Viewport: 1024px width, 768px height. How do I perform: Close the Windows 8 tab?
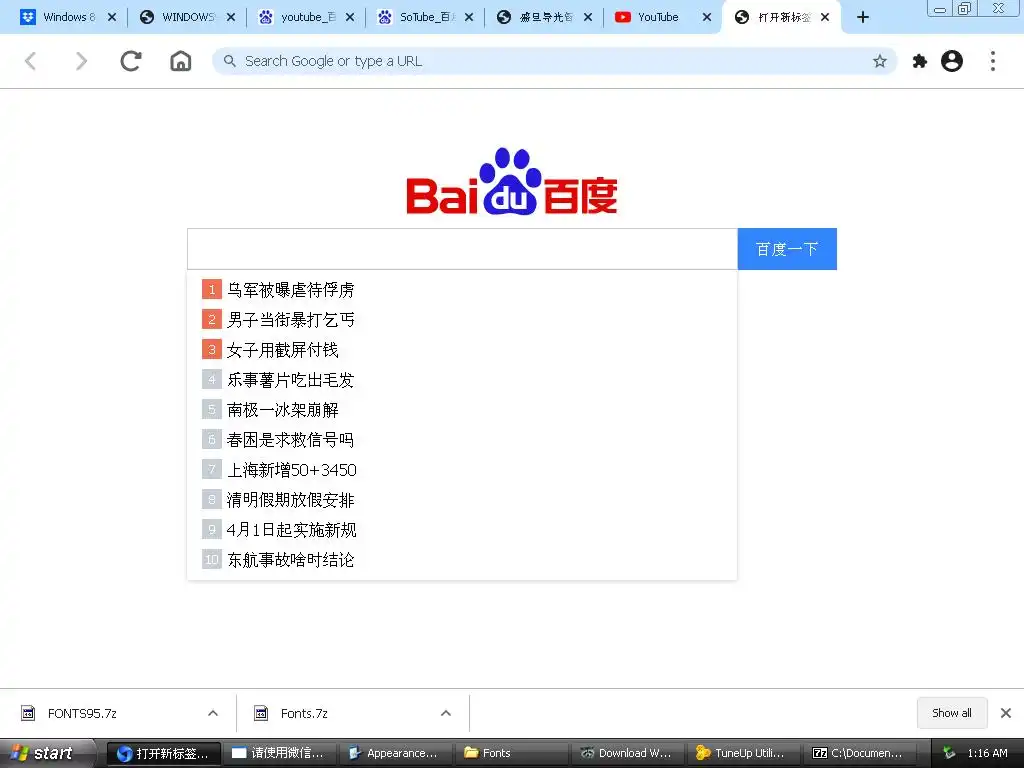(x=112, y=18)
